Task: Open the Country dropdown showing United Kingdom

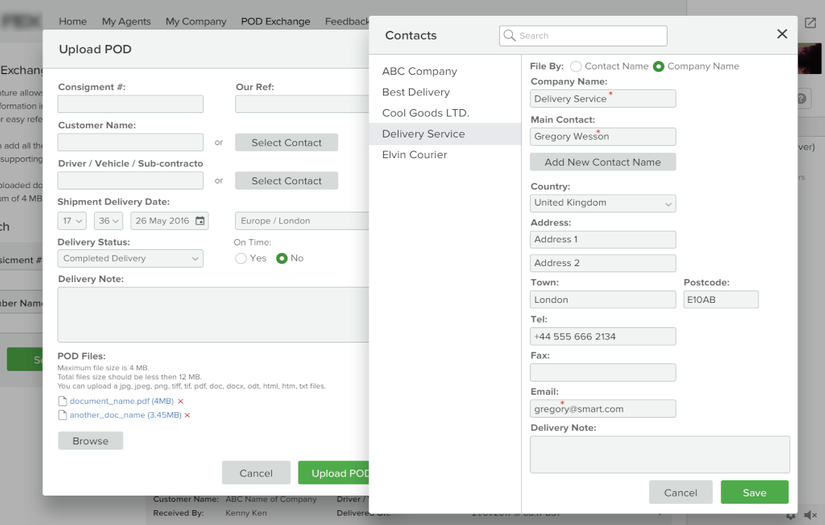Action: click(603, 203)
